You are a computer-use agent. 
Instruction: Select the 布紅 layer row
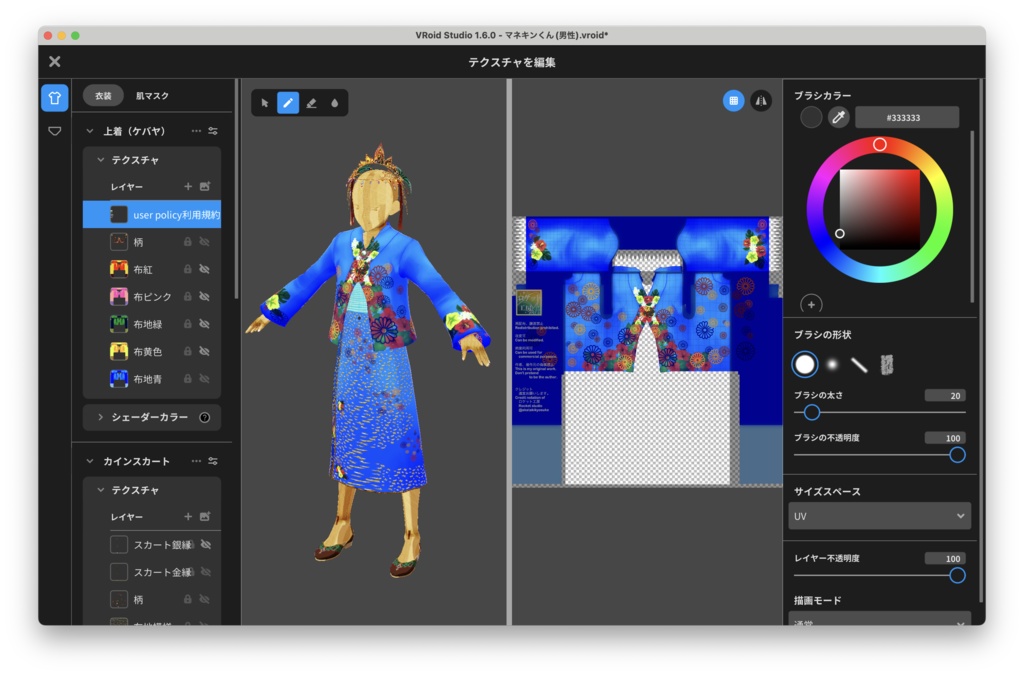click(x=152, y=269)
